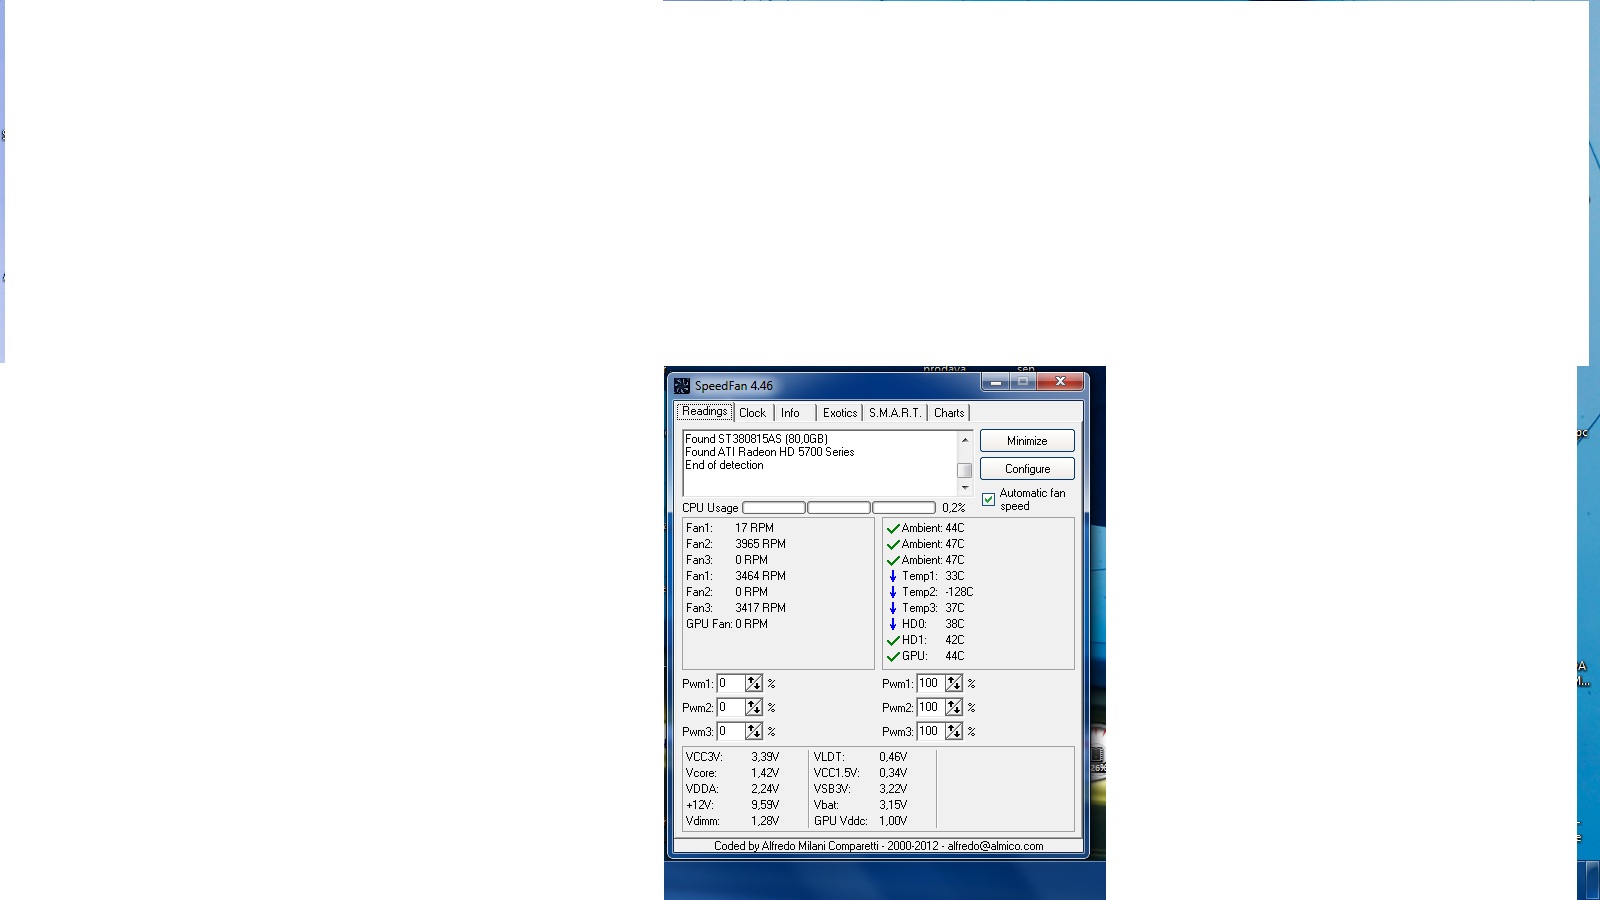Image resolution: width=1600 pixels, height=900 pixels.
Task: Switch to the S.M.A.R.T. tab
Action: click(895, 413)
